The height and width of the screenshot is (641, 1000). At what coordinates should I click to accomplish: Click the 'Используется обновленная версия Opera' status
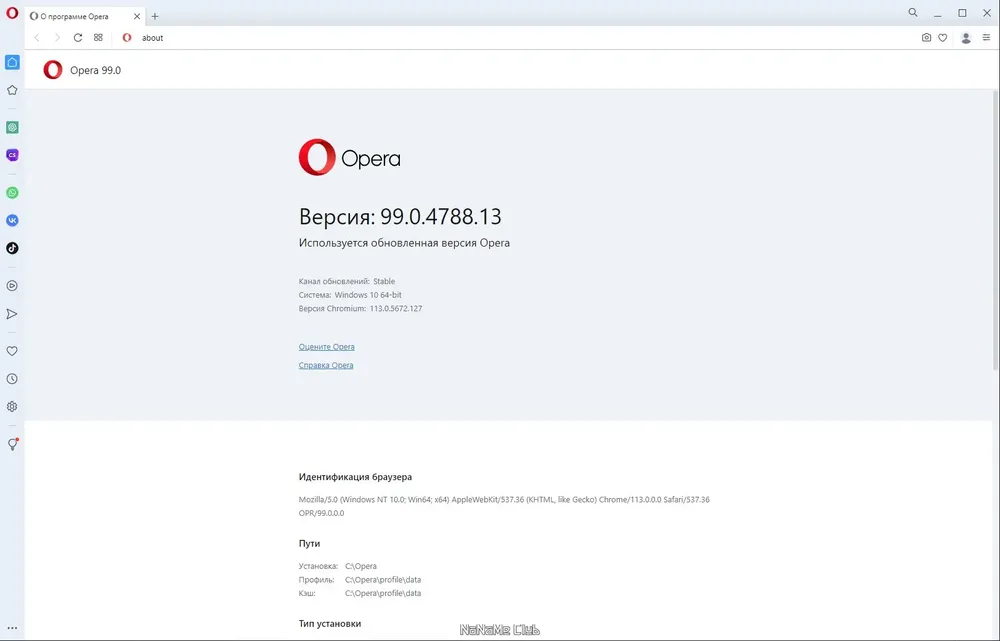[x=404, y=243]
